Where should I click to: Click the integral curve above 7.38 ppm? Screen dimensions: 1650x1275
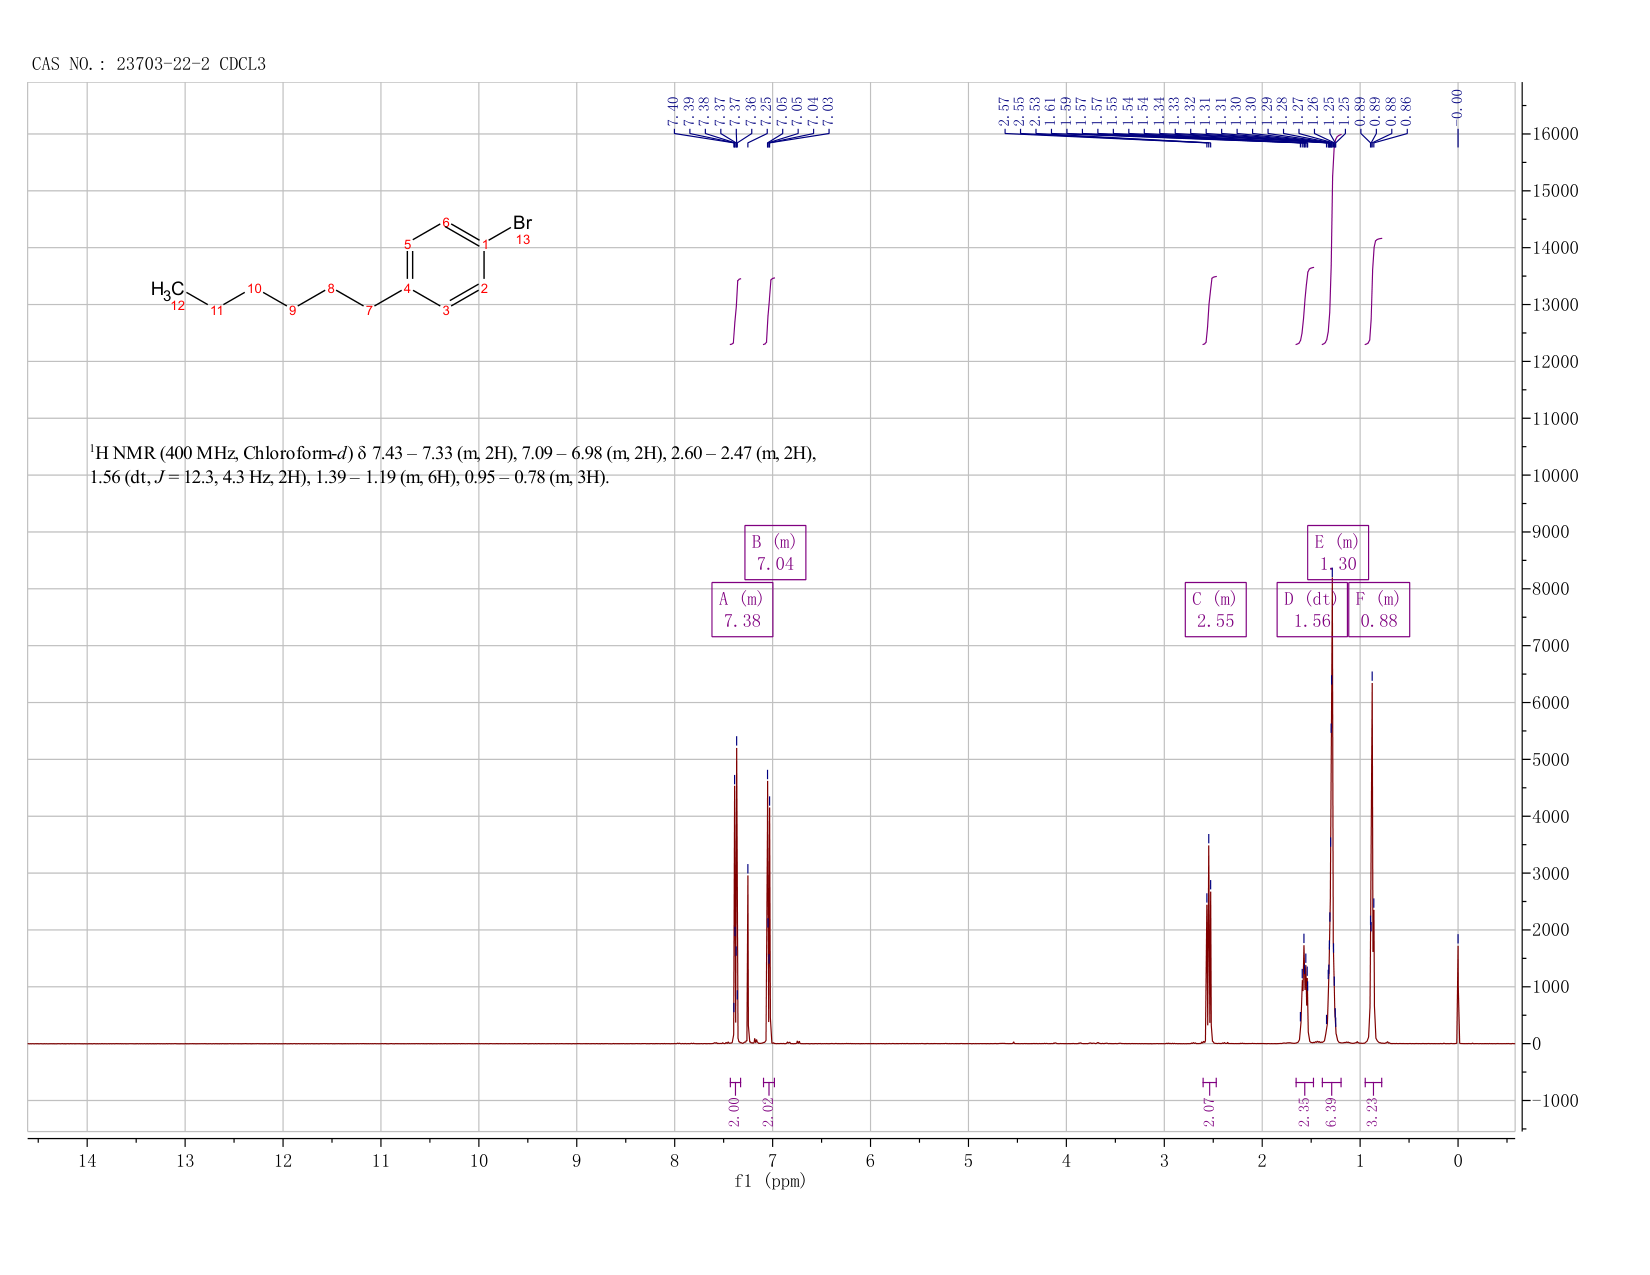(736, 311)
